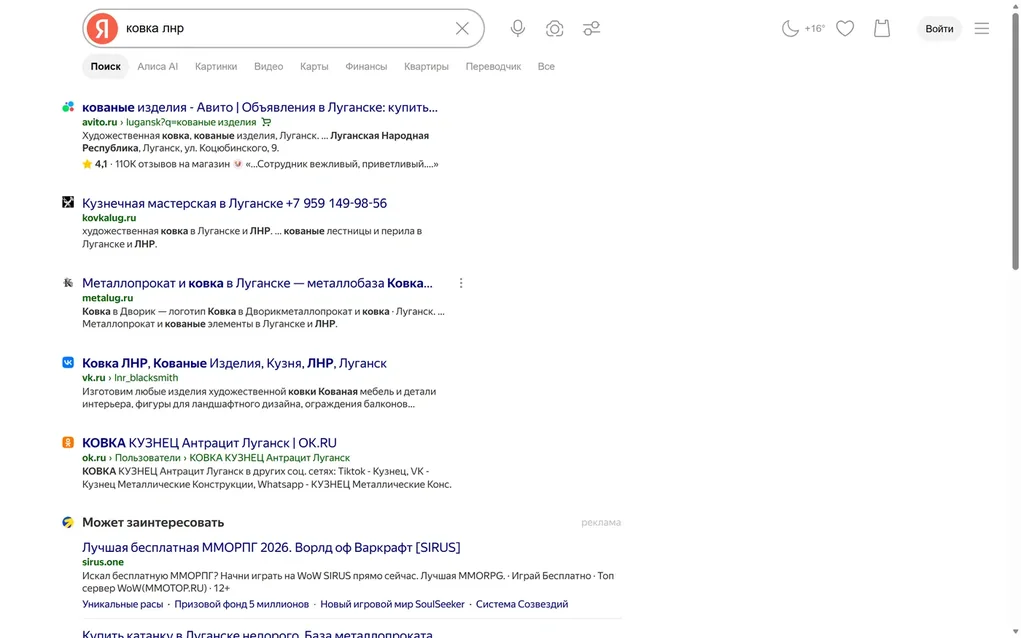Click the Войти login button
The width and height of the screenshot is (1021, 638).
click(x=939, y=29)
